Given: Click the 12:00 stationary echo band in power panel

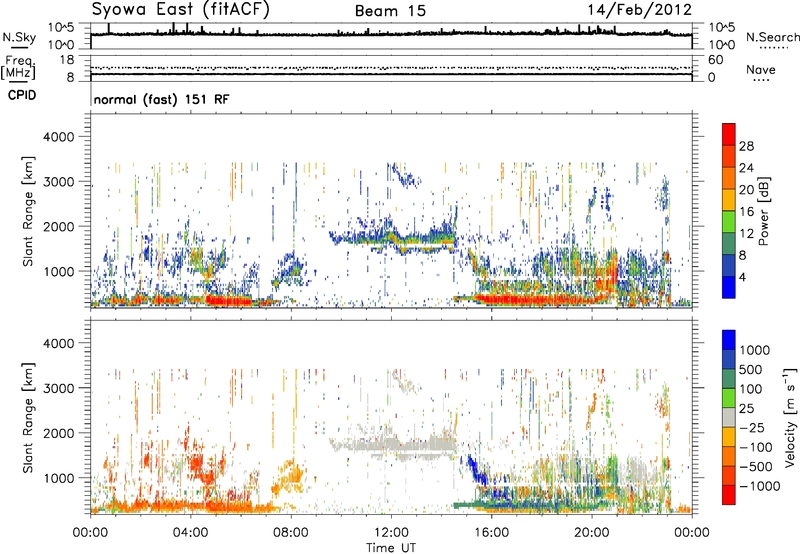Looking at the screenshot, I should [392, 239].
